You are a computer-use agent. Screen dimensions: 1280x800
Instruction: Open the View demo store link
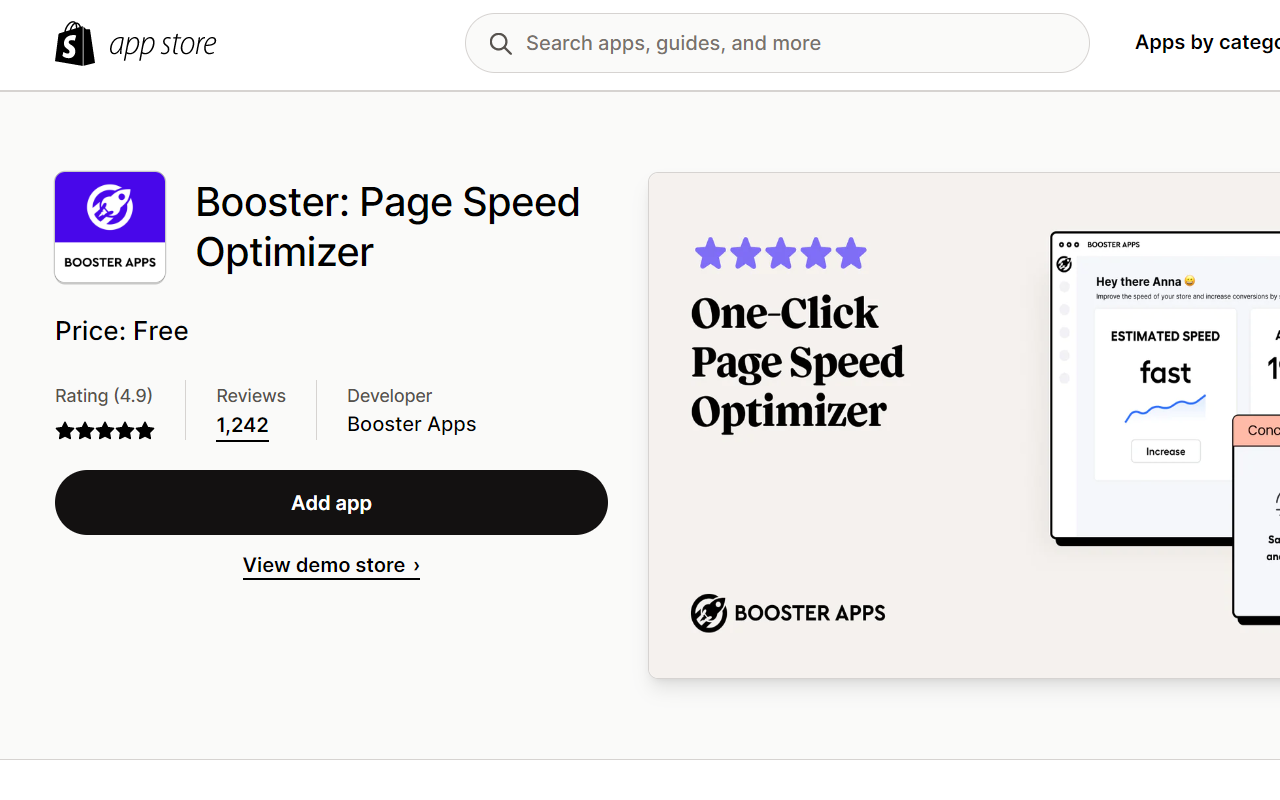[x=331, y=565]
